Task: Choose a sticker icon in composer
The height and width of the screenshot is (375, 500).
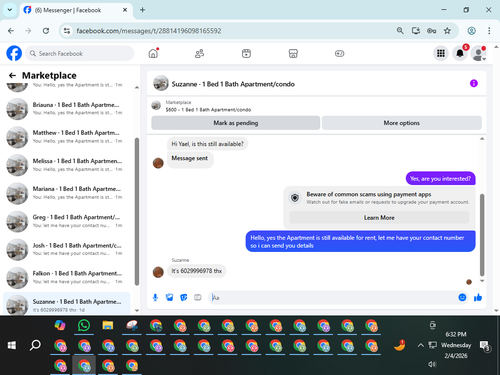Action: (183, 297)
